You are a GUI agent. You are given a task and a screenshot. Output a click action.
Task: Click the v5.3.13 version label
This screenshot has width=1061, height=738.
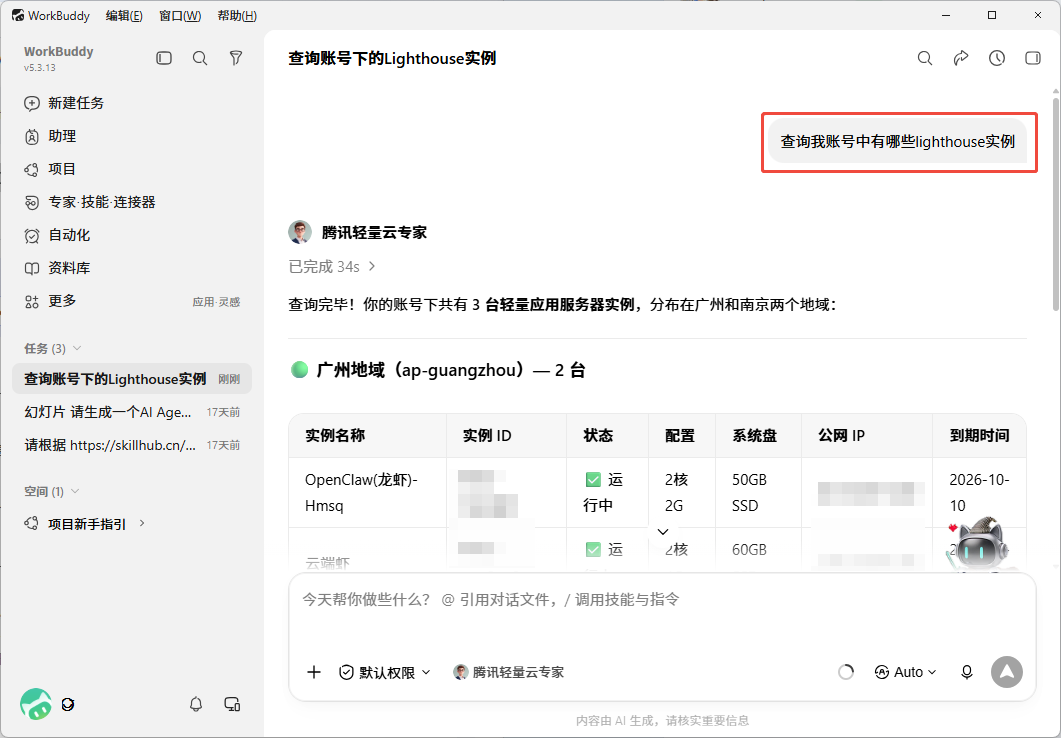pos(39,68)
